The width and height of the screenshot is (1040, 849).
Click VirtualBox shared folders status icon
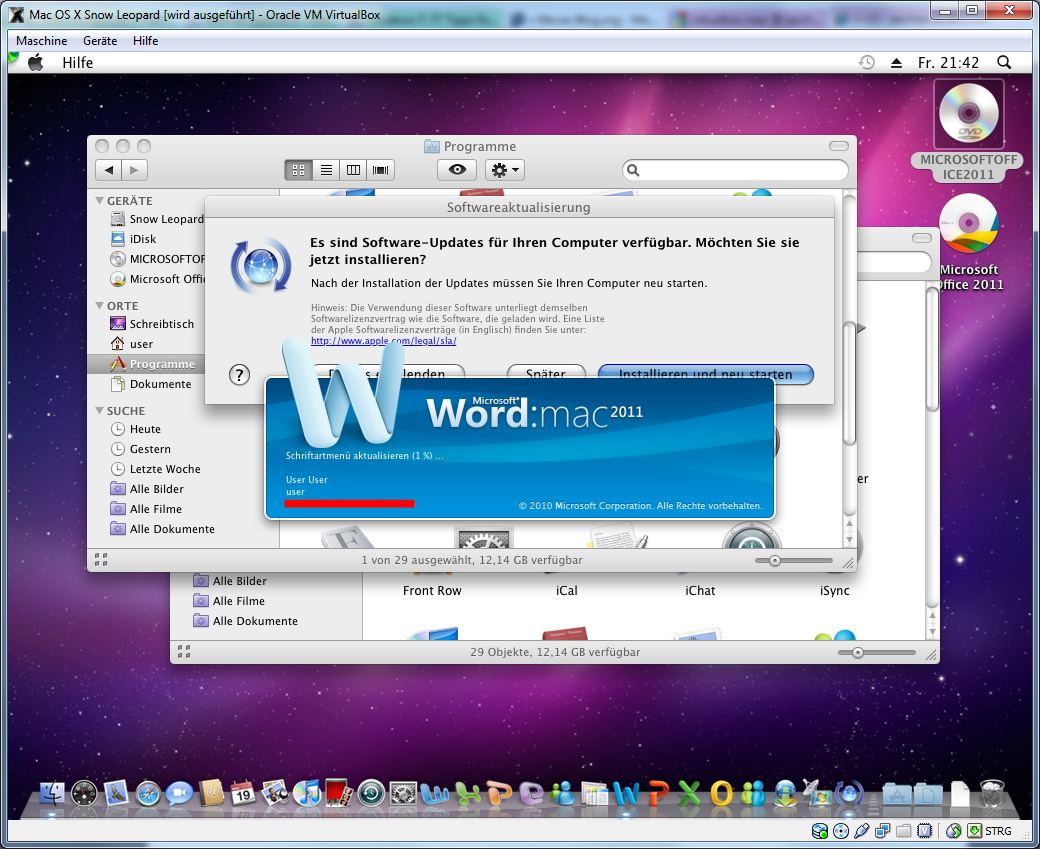click(903, 830)
